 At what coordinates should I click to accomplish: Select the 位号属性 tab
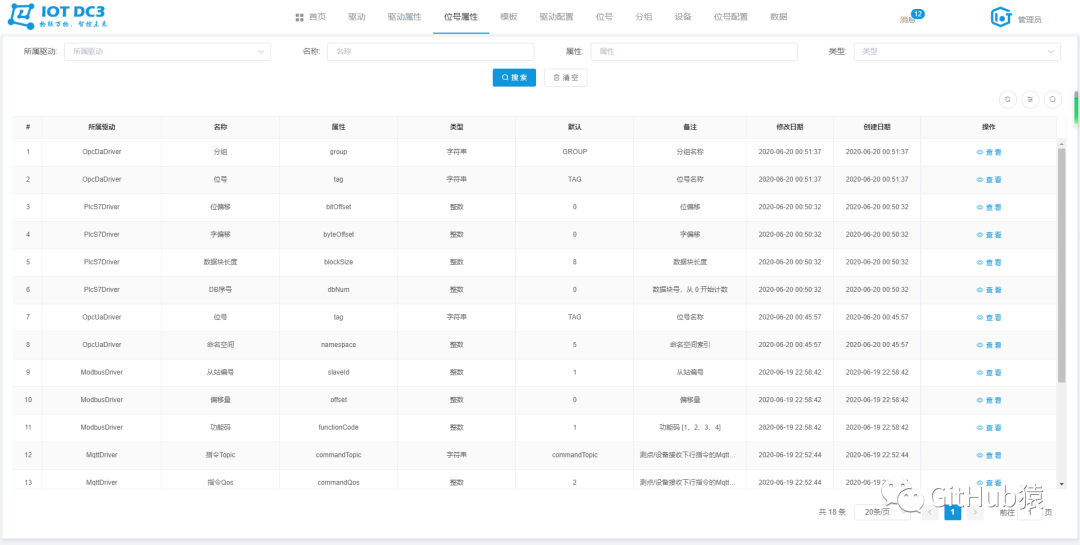point(461,17)
